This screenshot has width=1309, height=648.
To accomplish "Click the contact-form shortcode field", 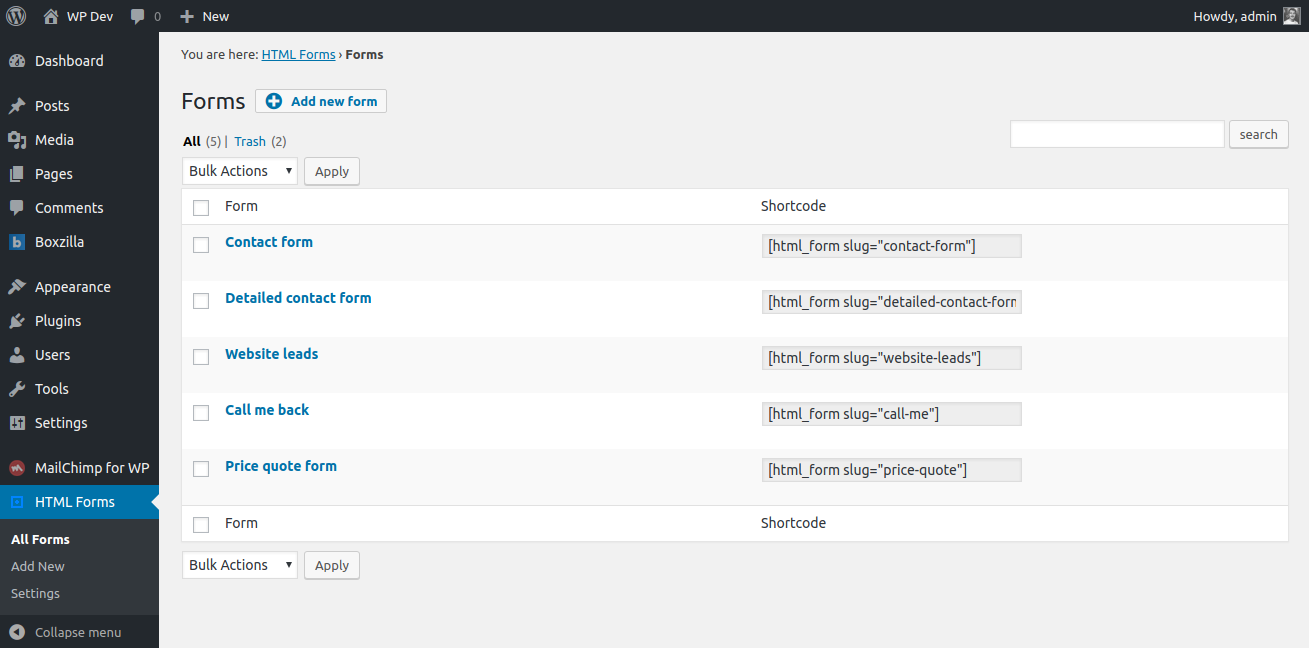I will point(892,246).
